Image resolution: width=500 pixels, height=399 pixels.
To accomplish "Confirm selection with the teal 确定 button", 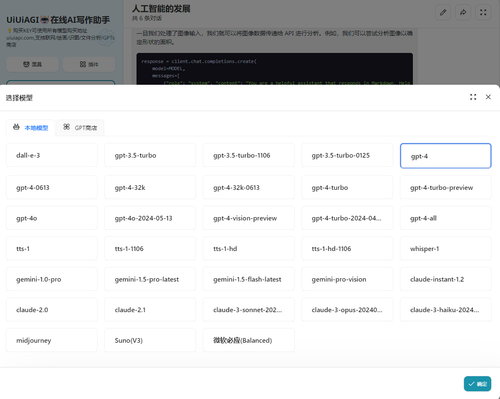I will 477,384.
